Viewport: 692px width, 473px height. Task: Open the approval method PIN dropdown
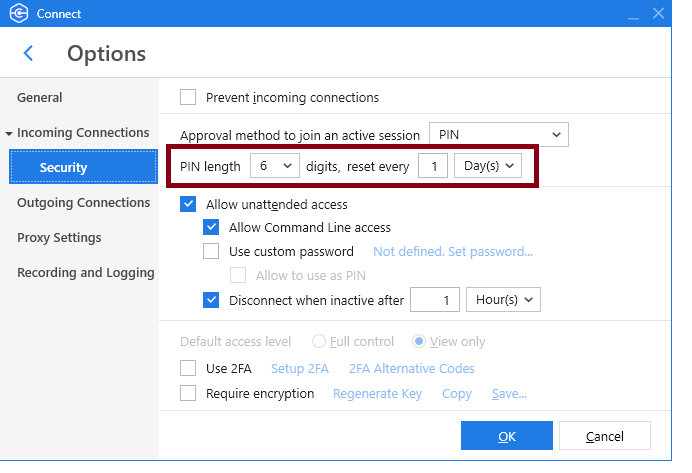[x=498, y=134]
